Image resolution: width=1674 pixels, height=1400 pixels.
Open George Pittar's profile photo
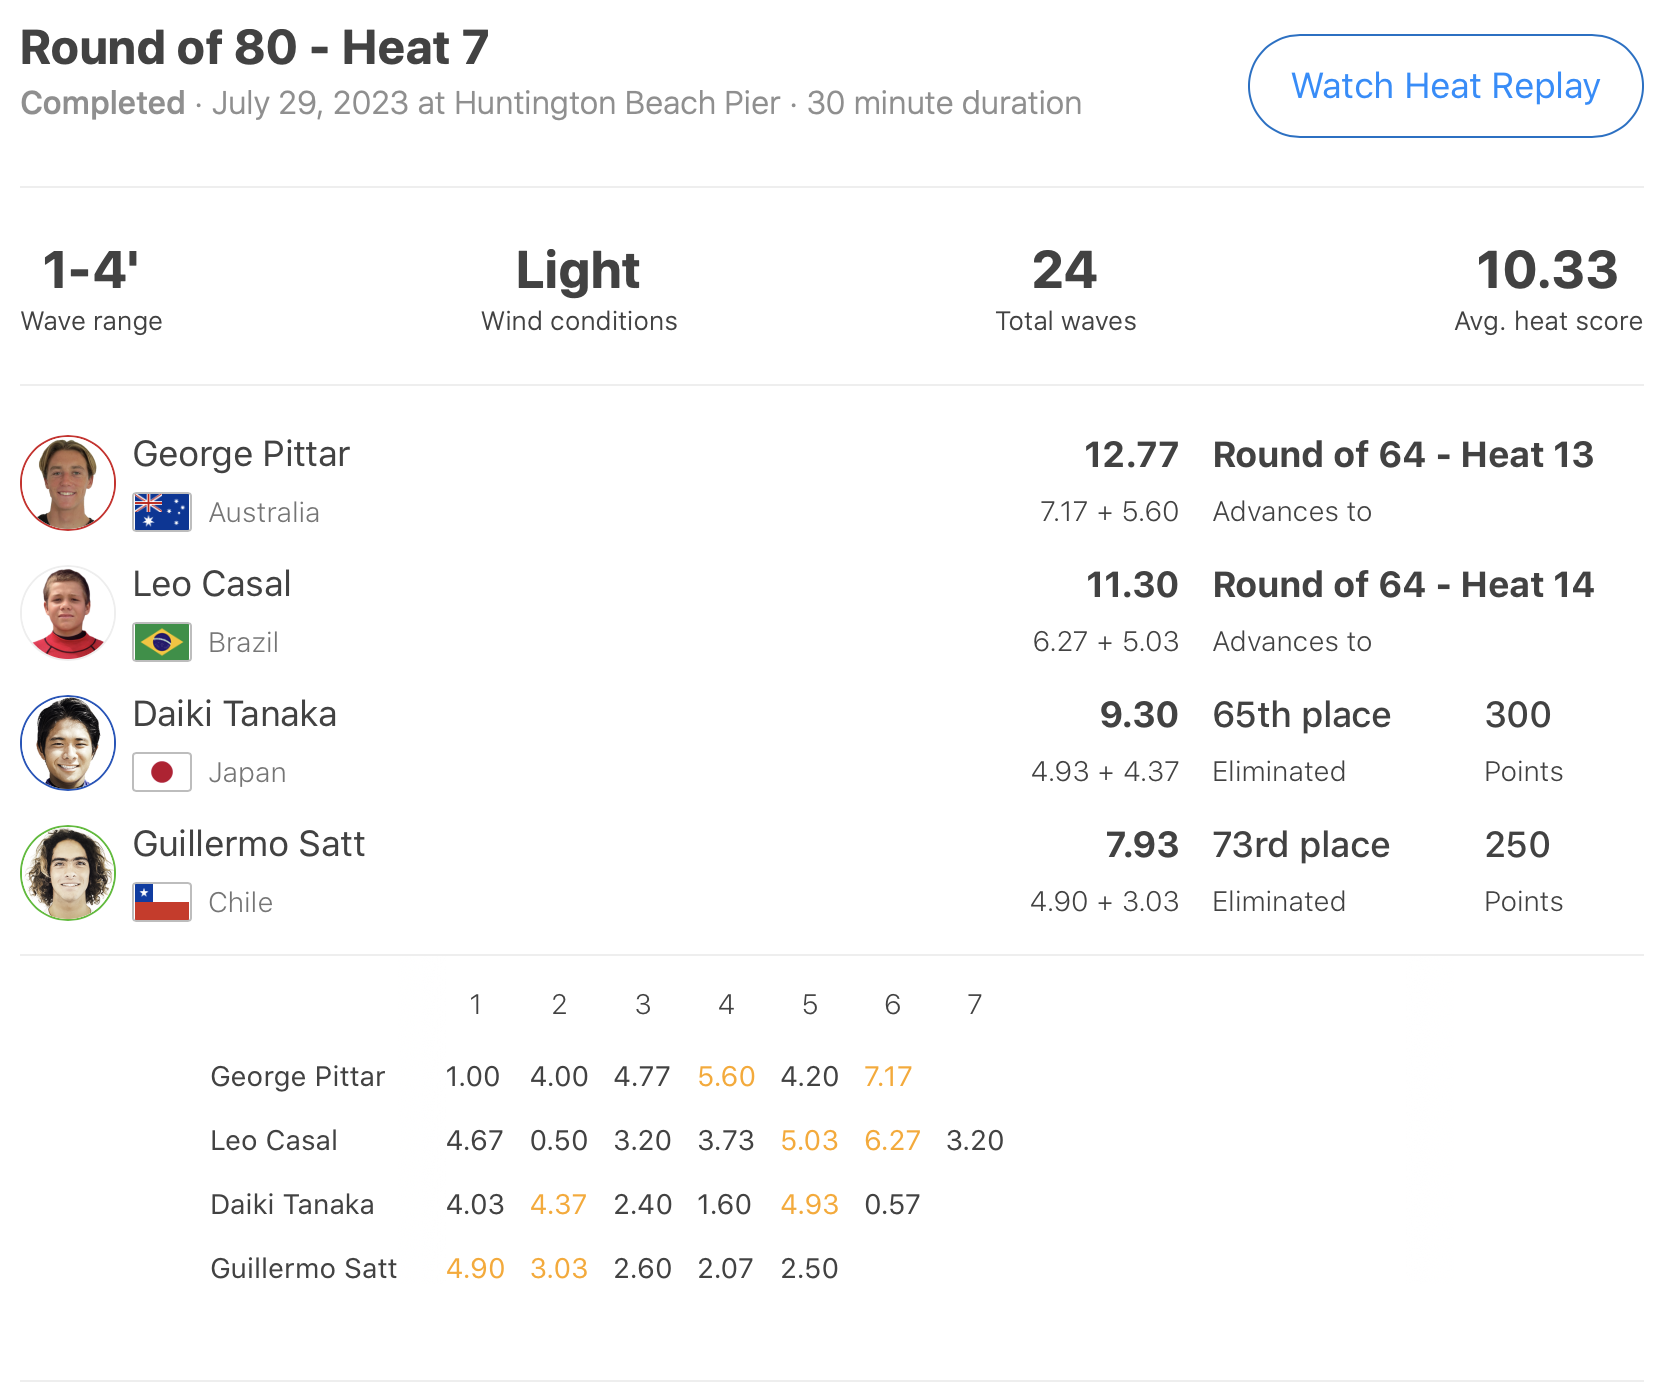[68, 483]
